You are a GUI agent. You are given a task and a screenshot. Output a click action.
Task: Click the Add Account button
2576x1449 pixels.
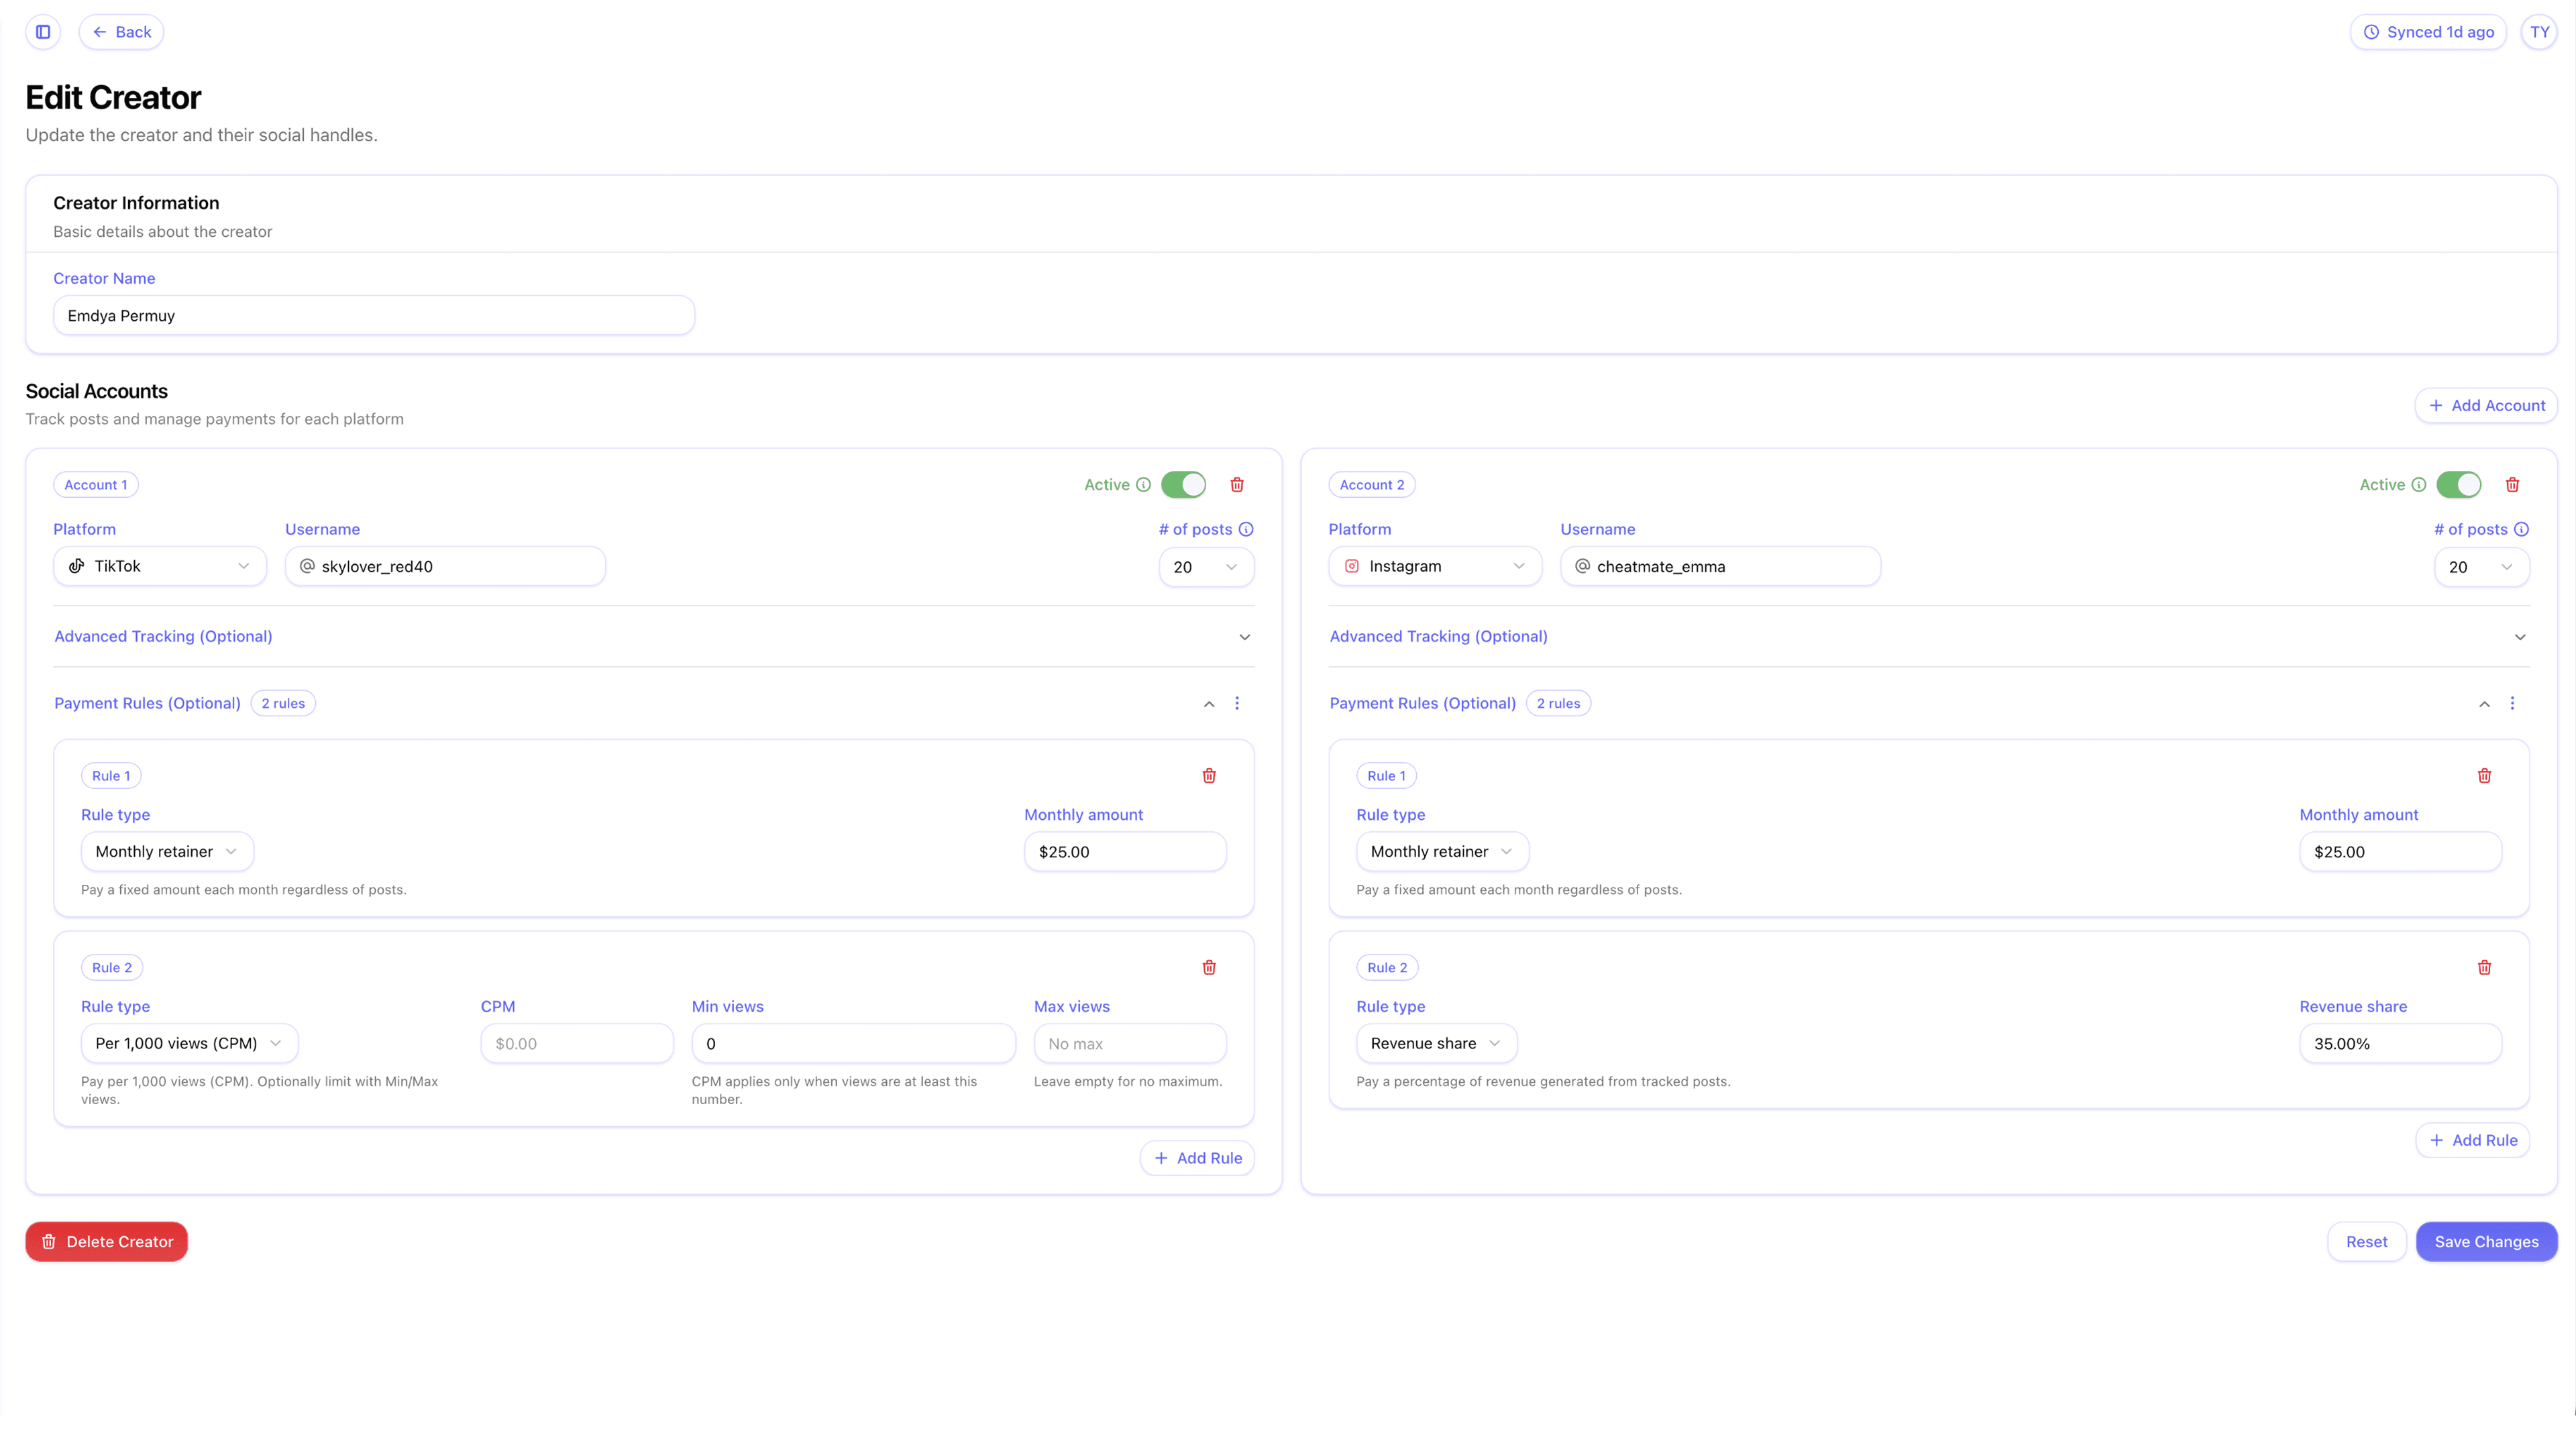click(x=2486, y=405)
